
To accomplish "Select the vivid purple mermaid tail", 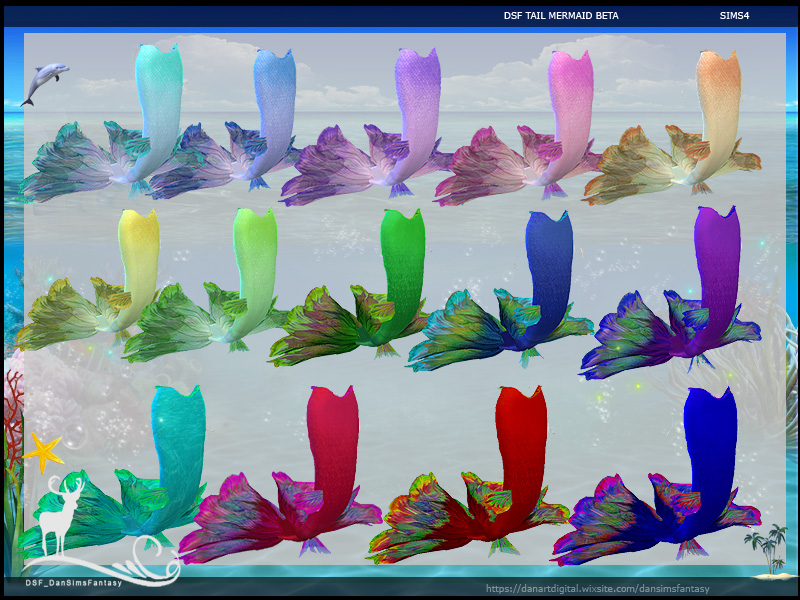I will pyautogui.click(x=670, y=292).
